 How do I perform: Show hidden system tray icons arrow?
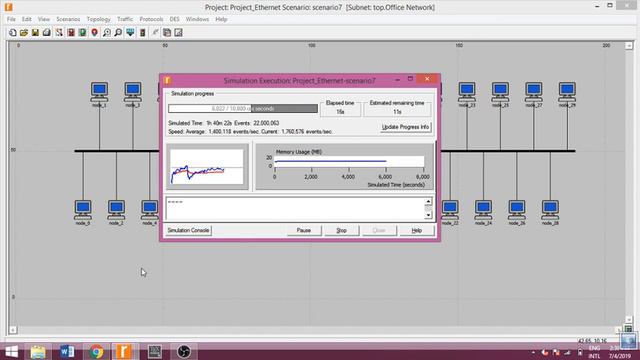[x=533, y=352]
